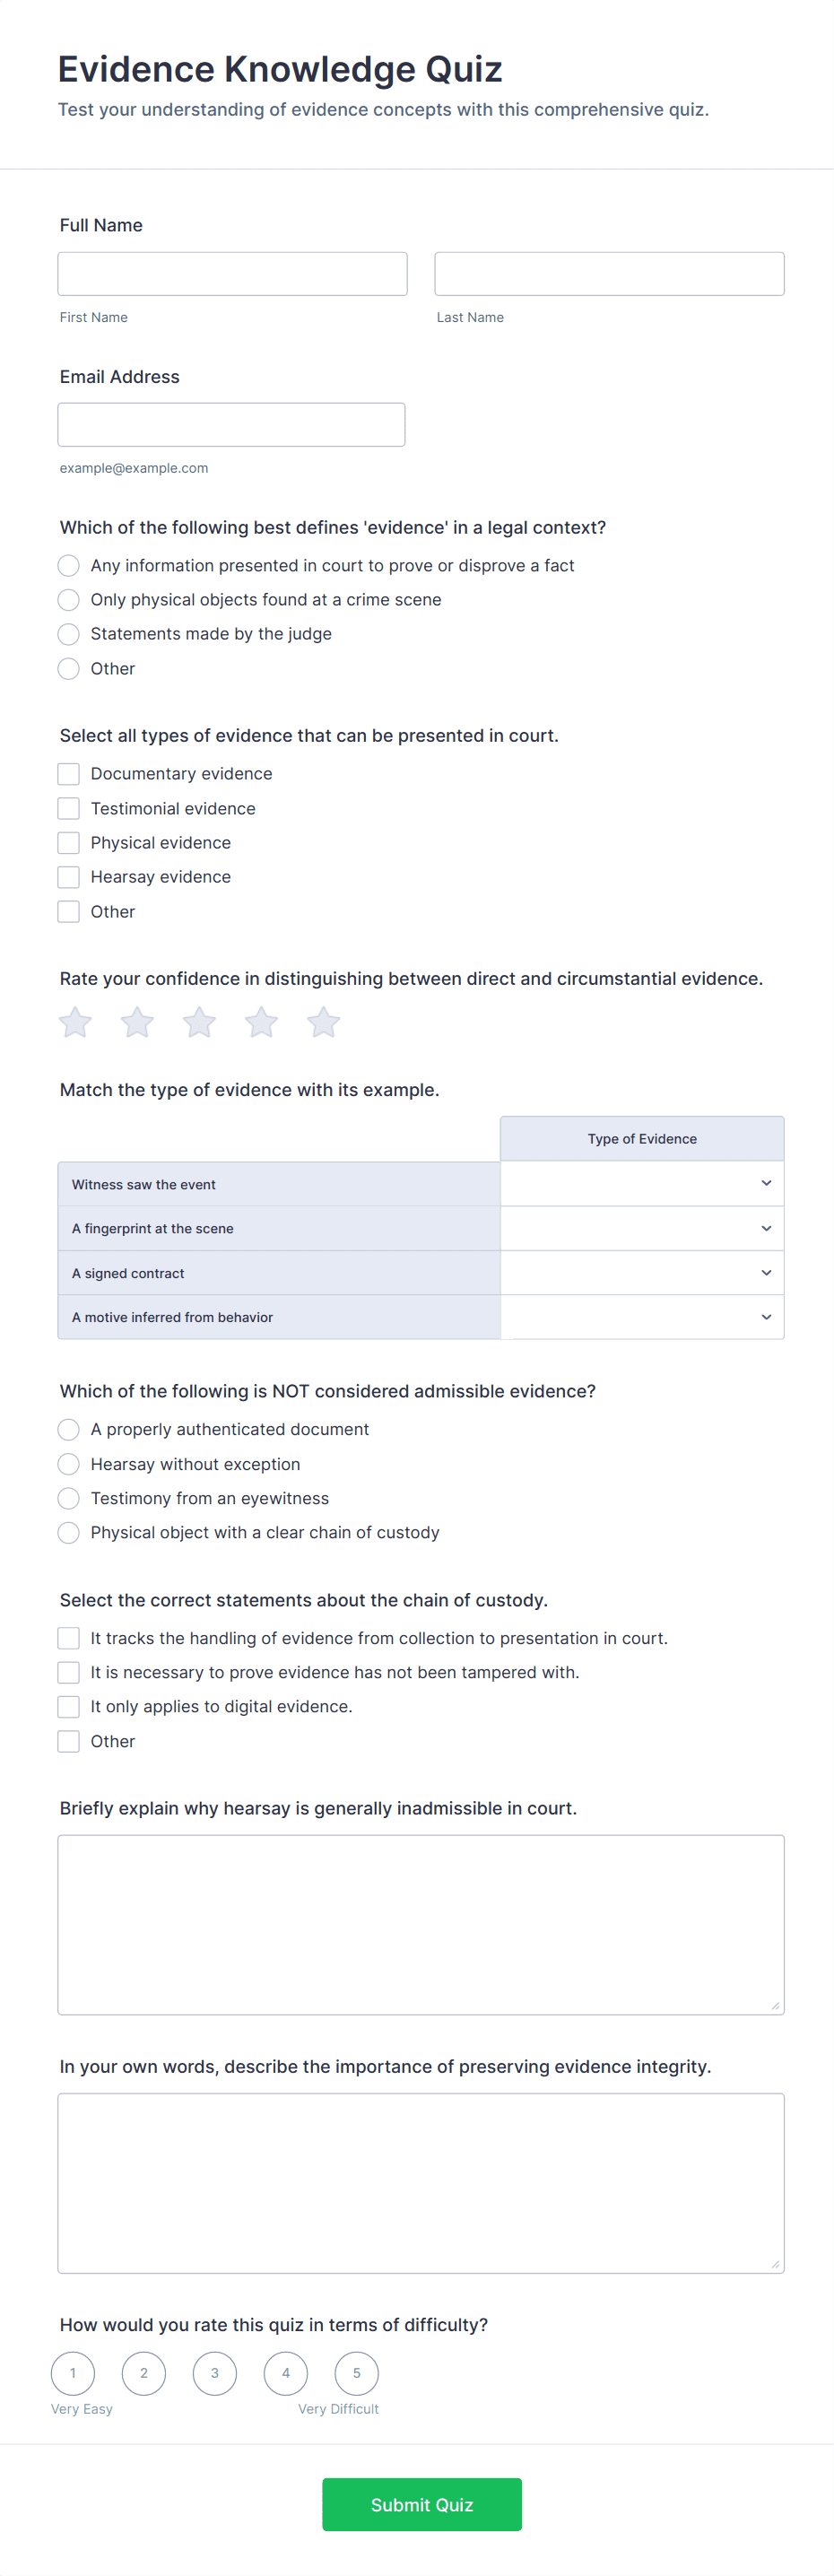The width and height of the screenshot is (834, 2576).
Task: Click the first confidence rating star
Action: [75, 1022]
